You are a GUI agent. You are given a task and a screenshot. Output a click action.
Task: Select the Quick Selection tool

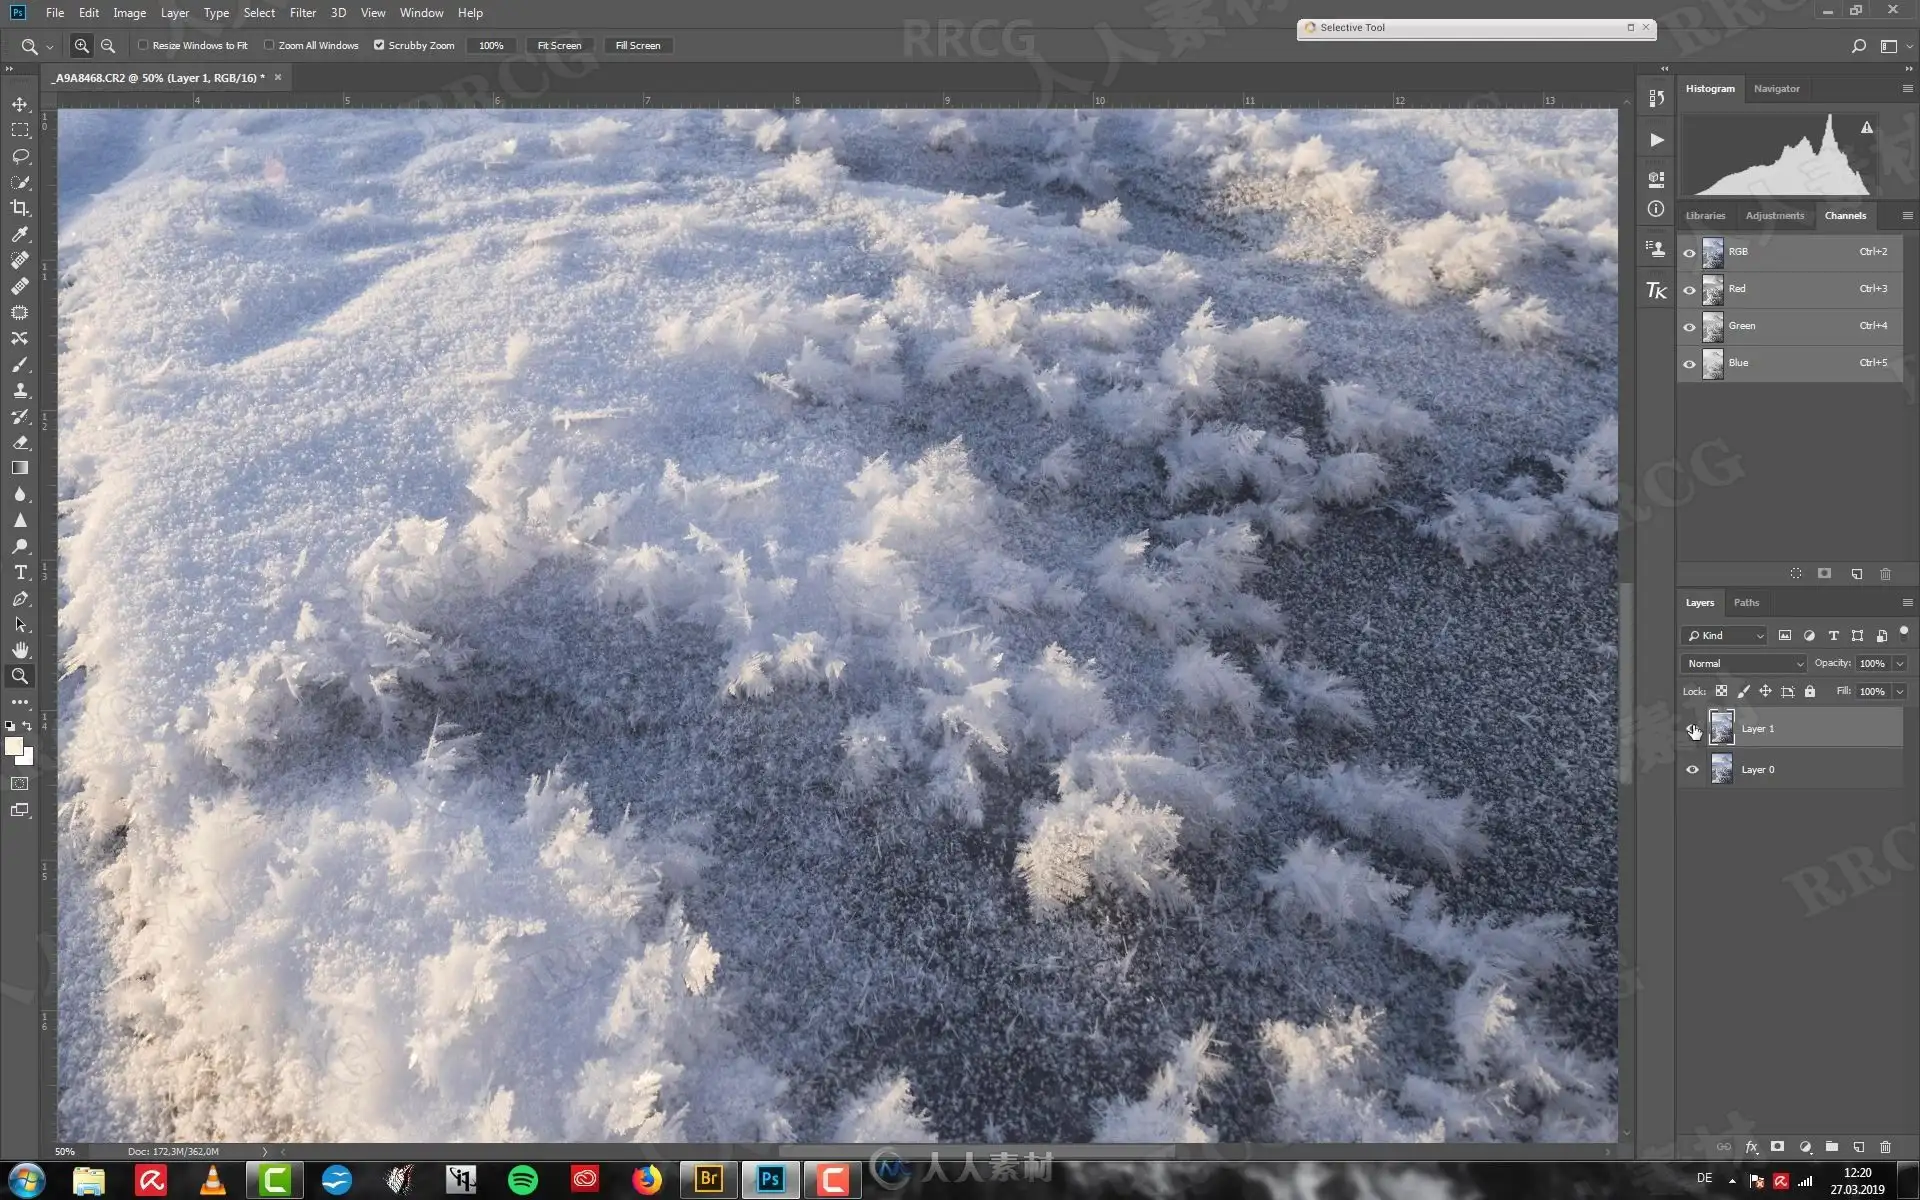(x=20, y=182)
